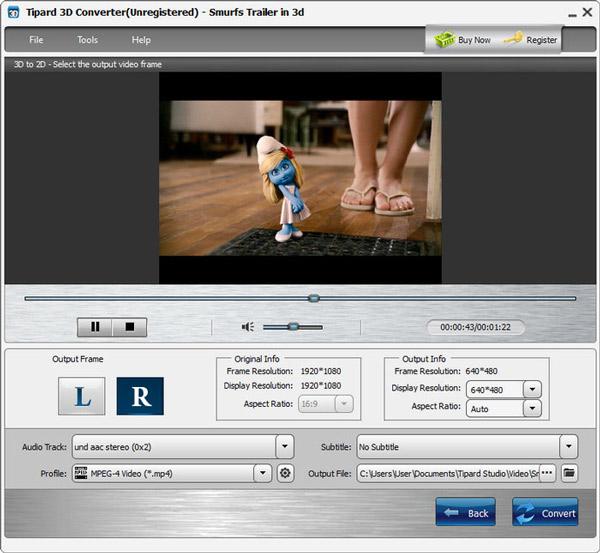This screenshot has width=600, height=553.
Task: Click the Convert button
Action: click(545, 512)
